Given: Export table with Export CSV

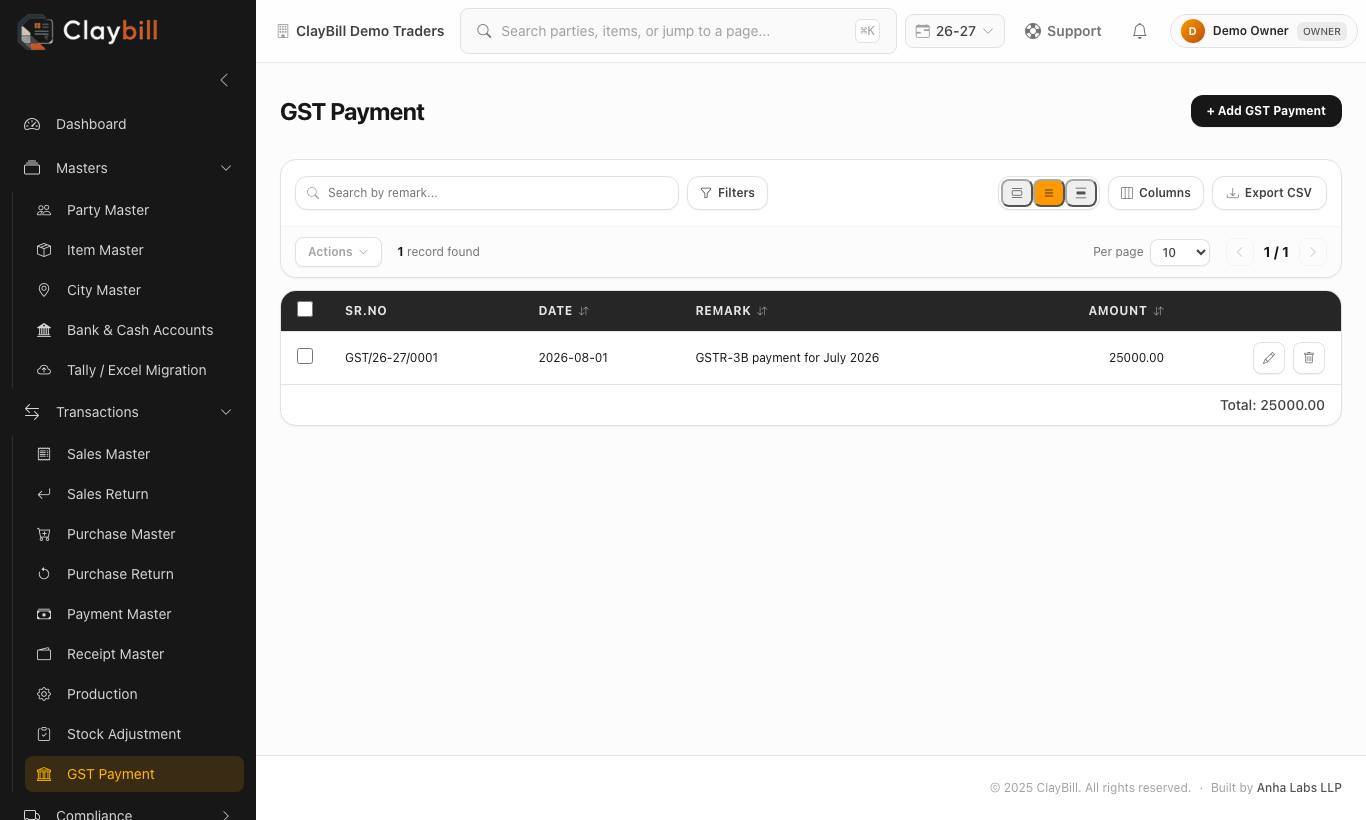Looking at the screenshot, I should (1269, 193).
